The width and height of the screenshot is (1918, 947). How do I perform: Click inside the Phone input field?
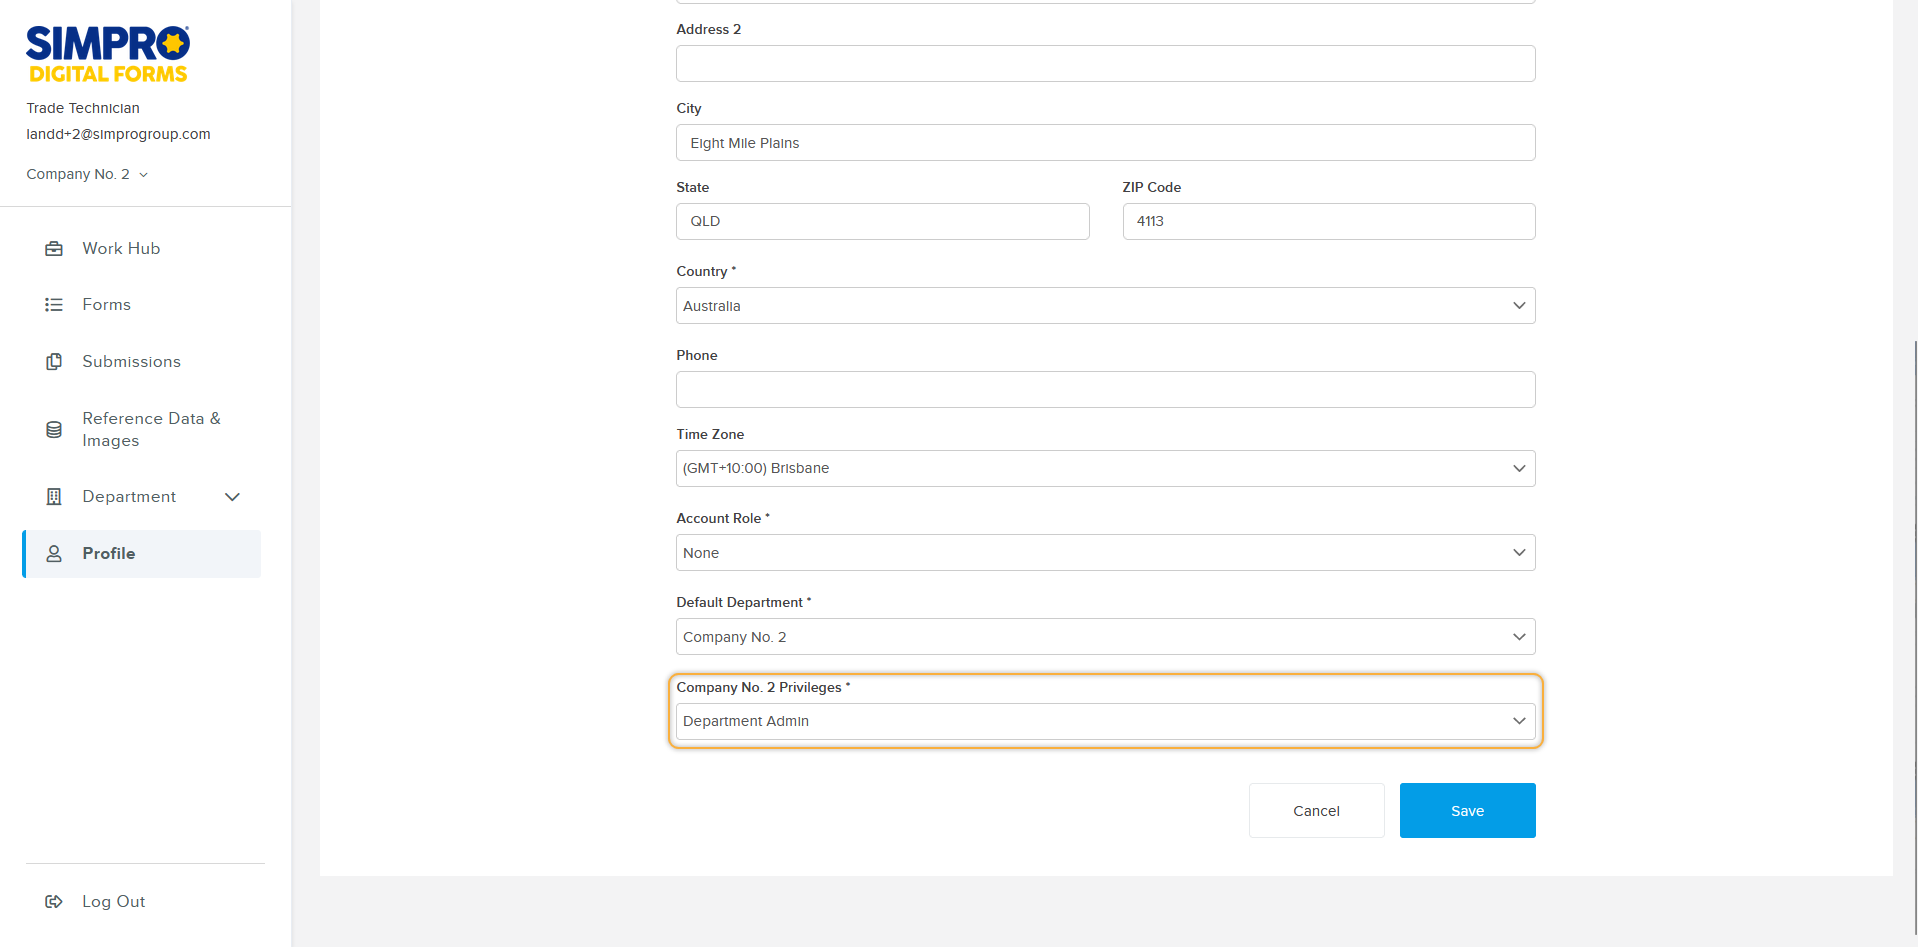(1104, 389)
